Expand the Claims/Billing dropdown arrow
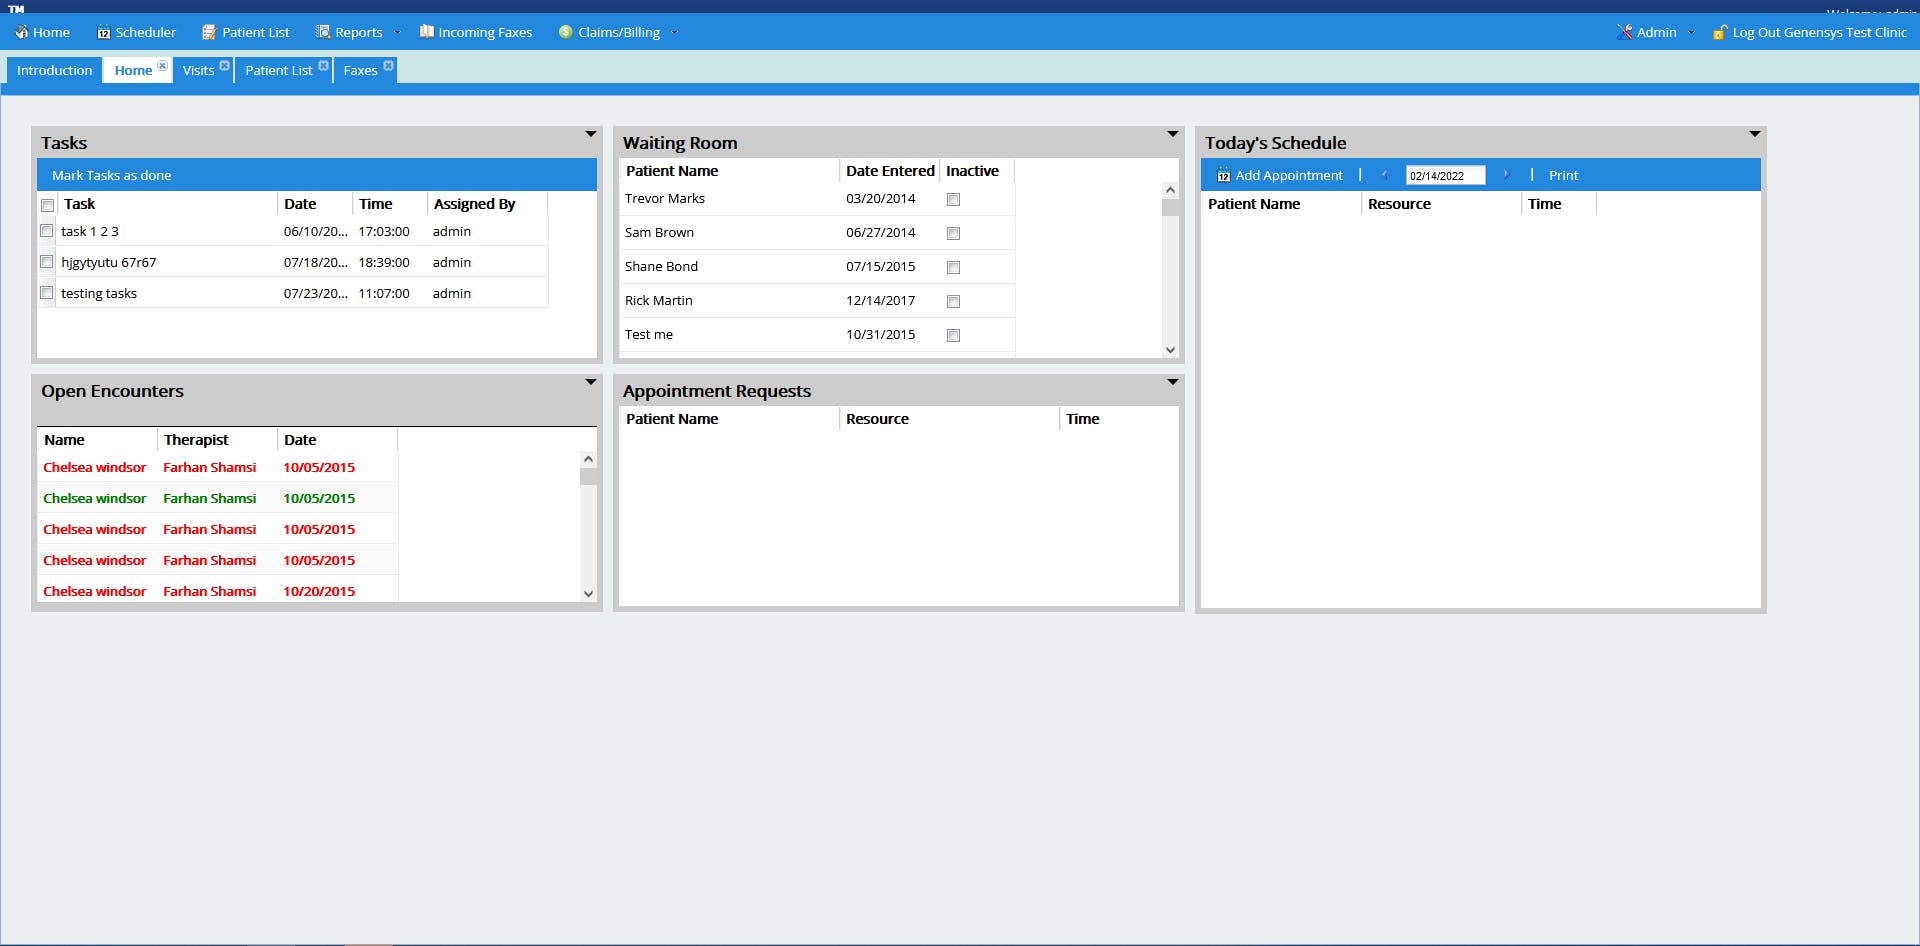Image resolution: width=1920 pixels, height=946 pixels. coord(674,32)
